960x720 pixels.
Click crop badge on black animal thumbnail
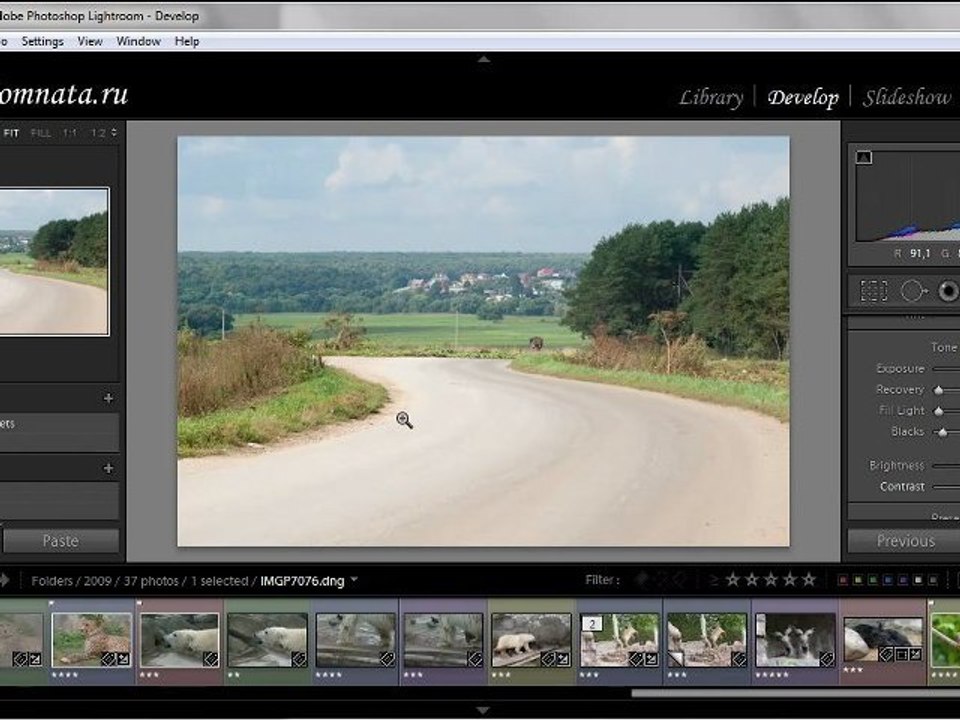901,654
